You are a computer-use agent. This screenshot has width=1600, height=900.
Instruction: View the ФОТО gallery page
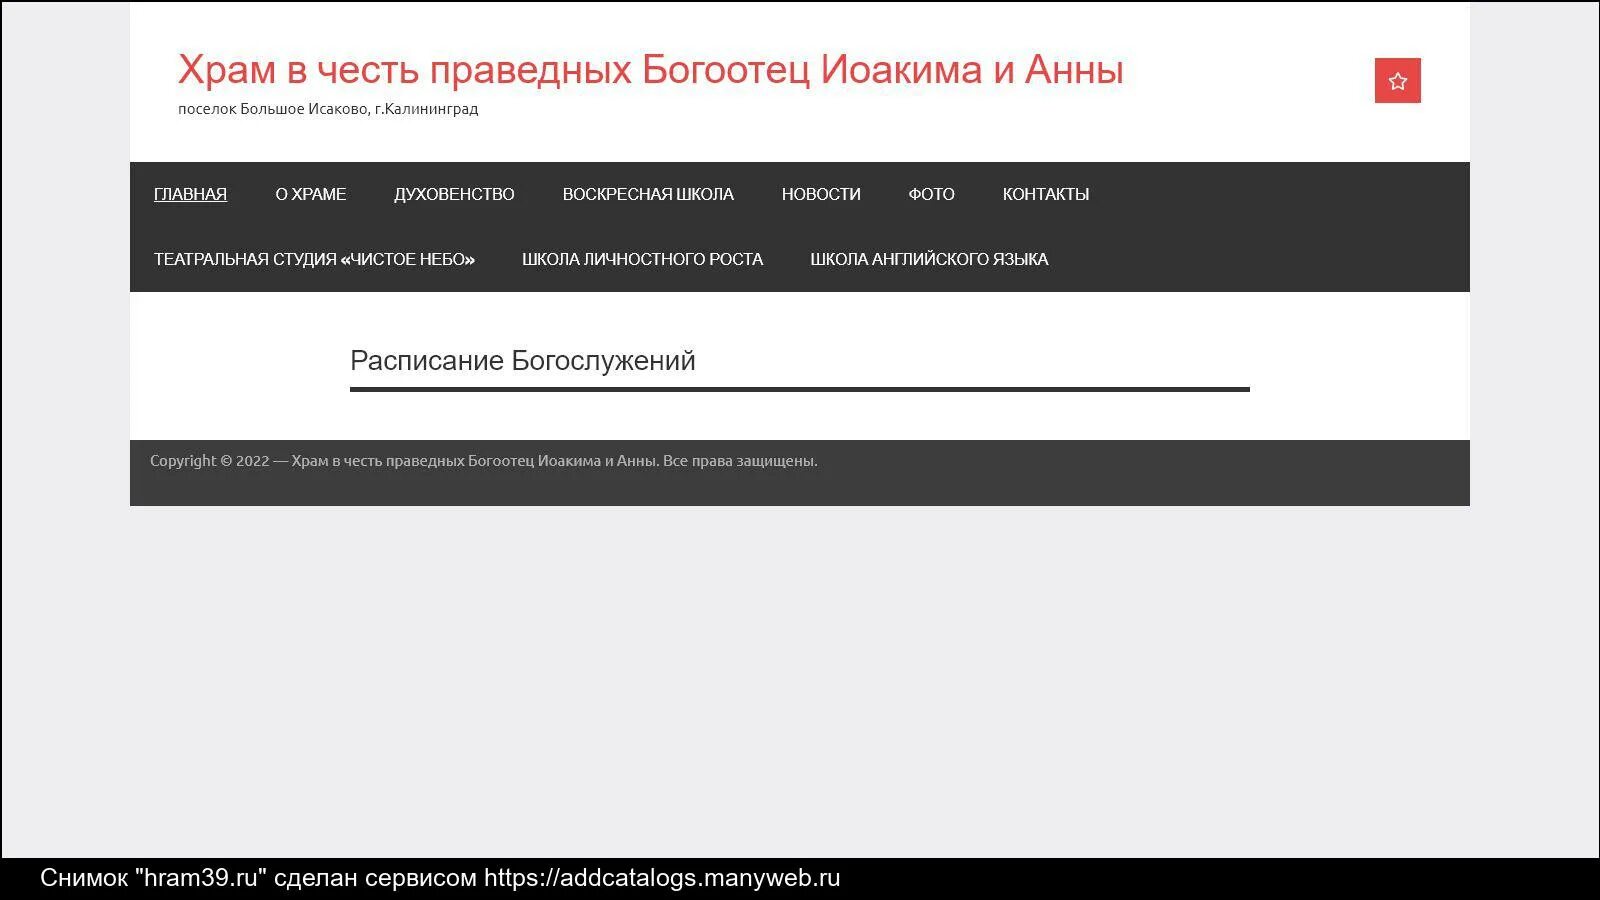931,194
